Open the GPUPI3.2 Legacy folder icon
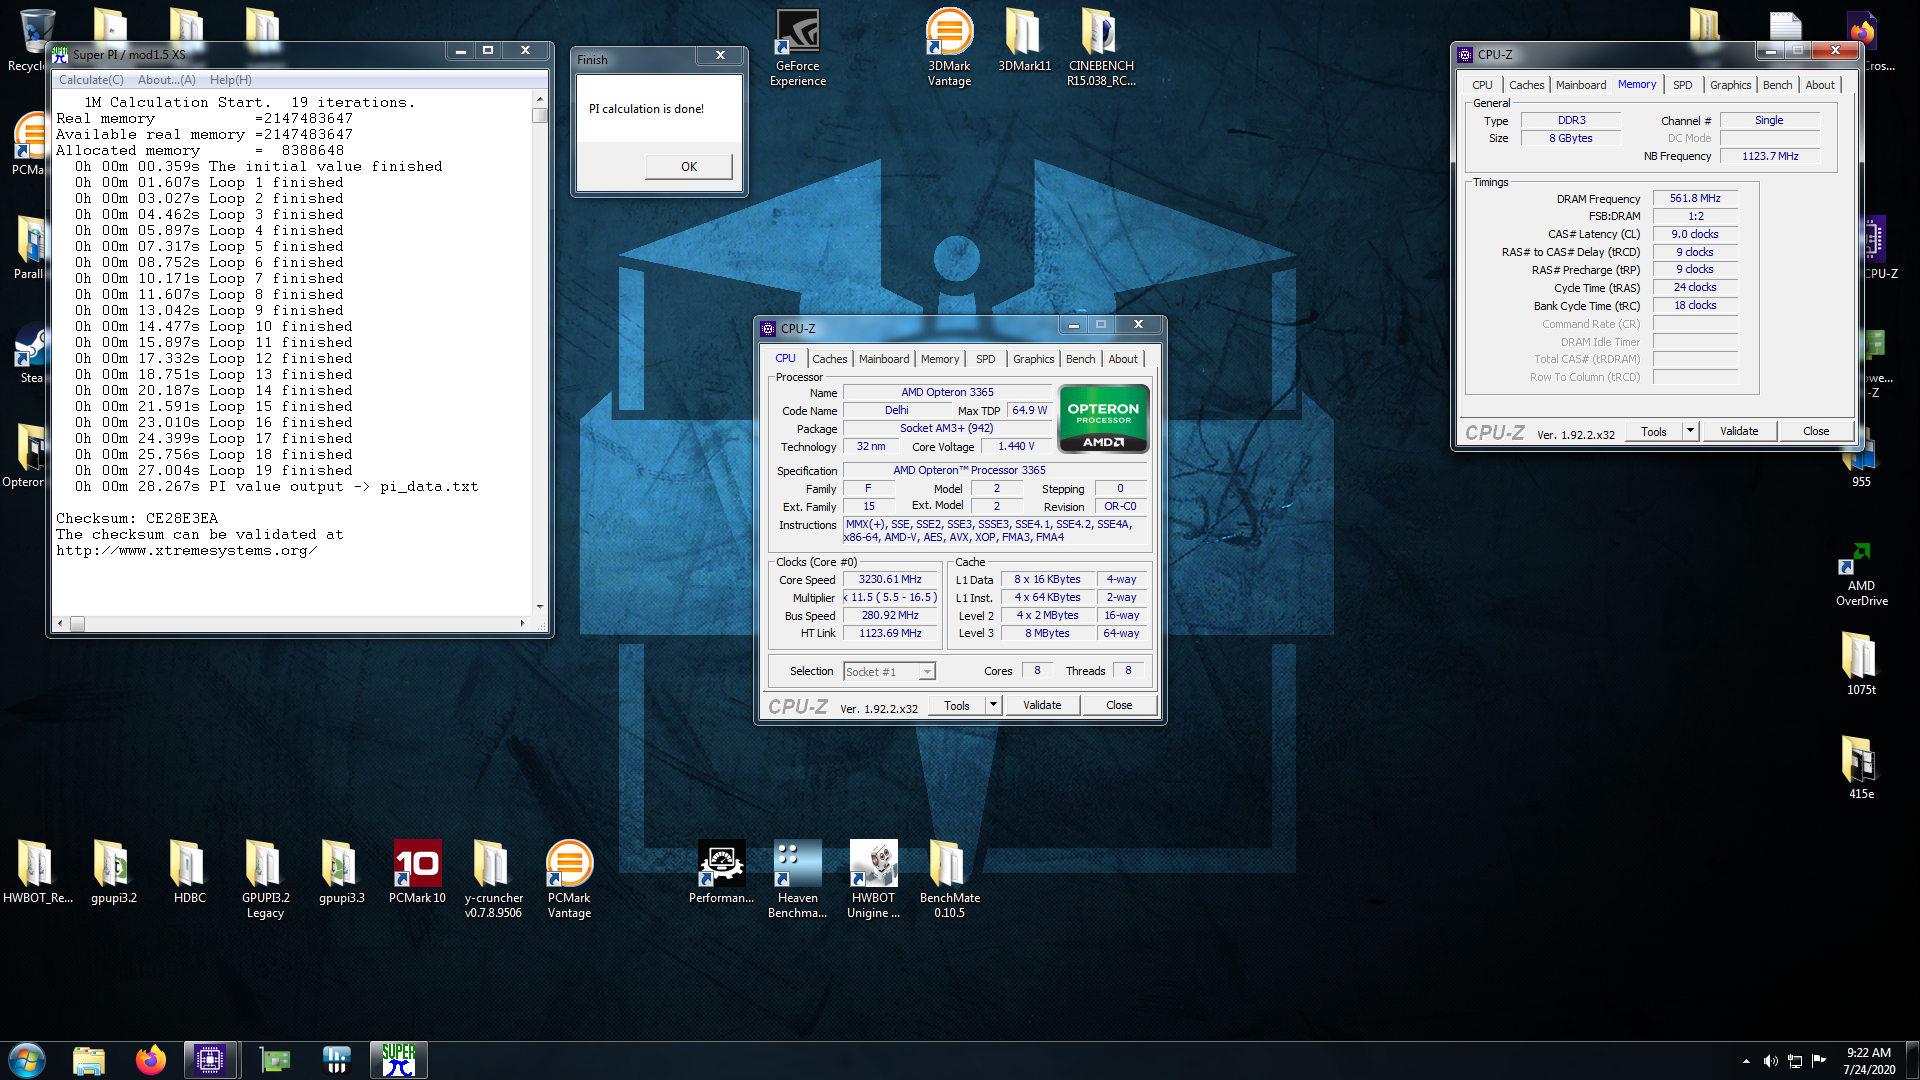Image resolution: width=1920 pixels, height=1080 pixels. [x=265, y=879]
